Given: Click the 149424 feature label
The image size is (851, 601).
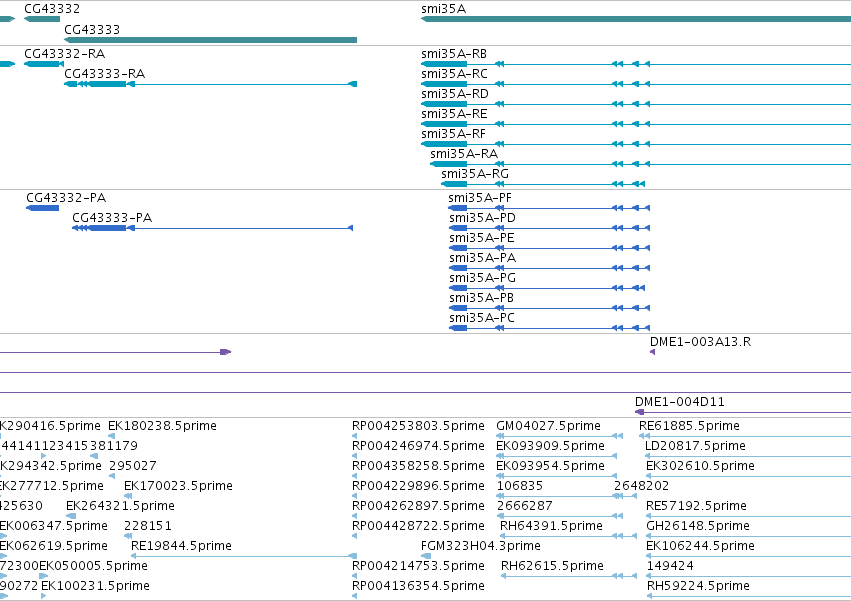Looking at the screenshot, I should (x=670, y=566).
